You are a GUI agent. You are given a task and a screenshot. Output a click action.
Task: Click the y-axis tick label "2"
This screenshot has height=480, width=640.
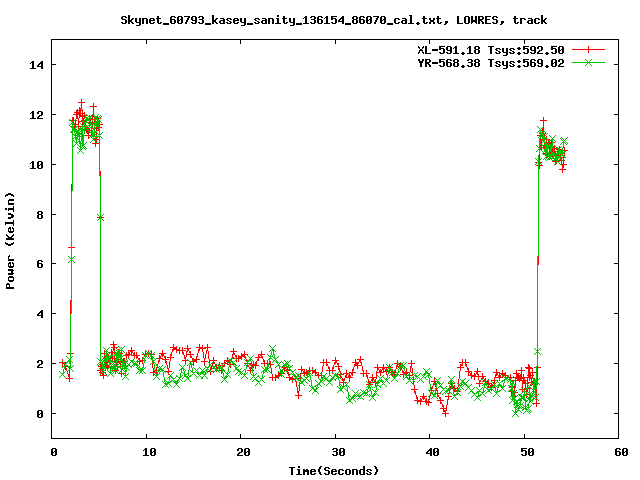pyautogui.click(x=40, y=364)
